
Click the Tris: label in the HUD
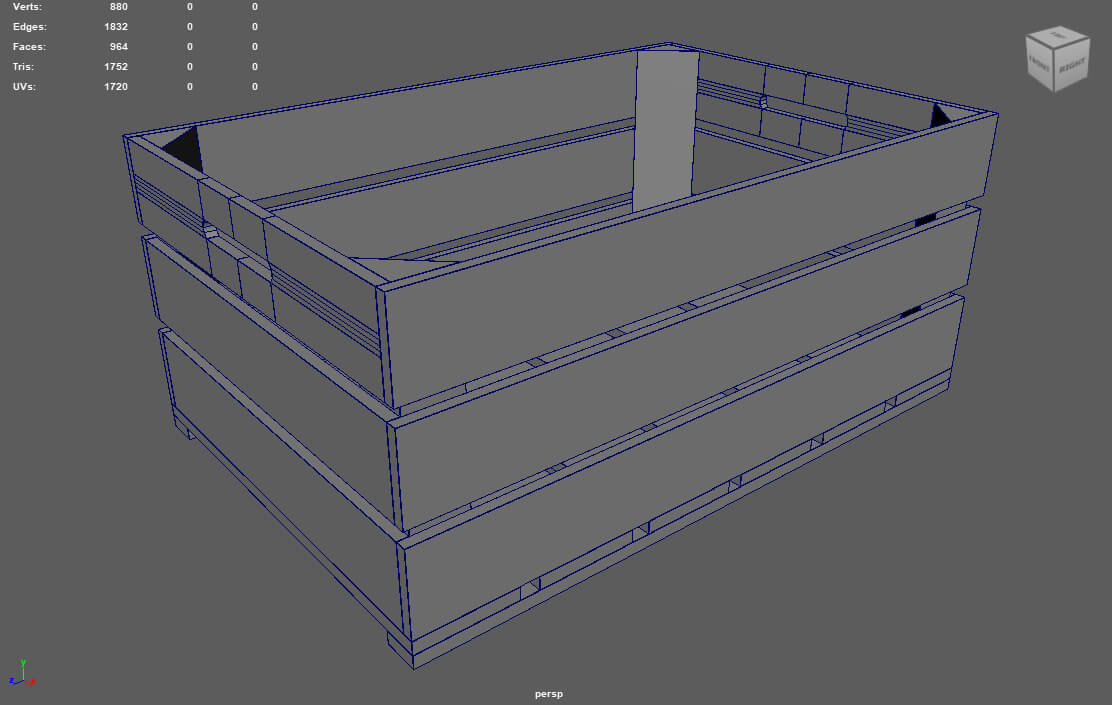click(23, 66)
